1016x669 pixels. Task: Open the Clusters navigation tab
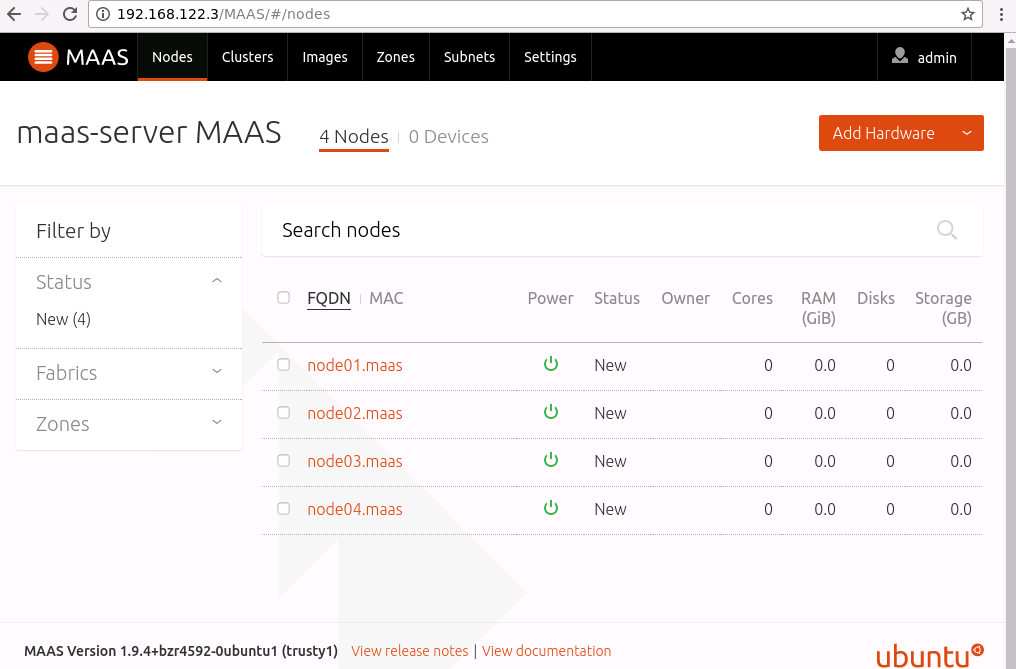(x=248, y=57)
